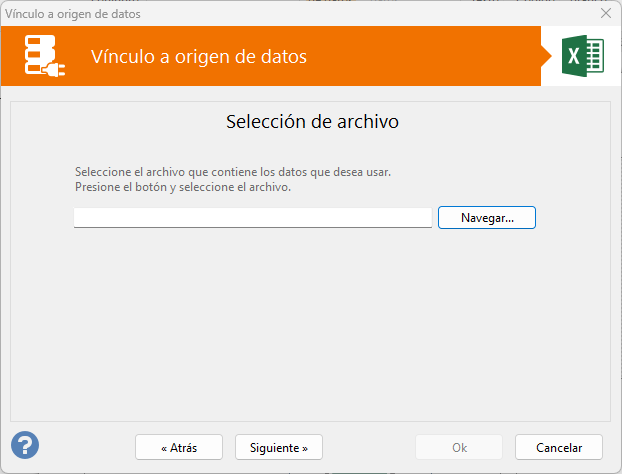
Task: Click the empty grey area below the file field
Action: 310,320
